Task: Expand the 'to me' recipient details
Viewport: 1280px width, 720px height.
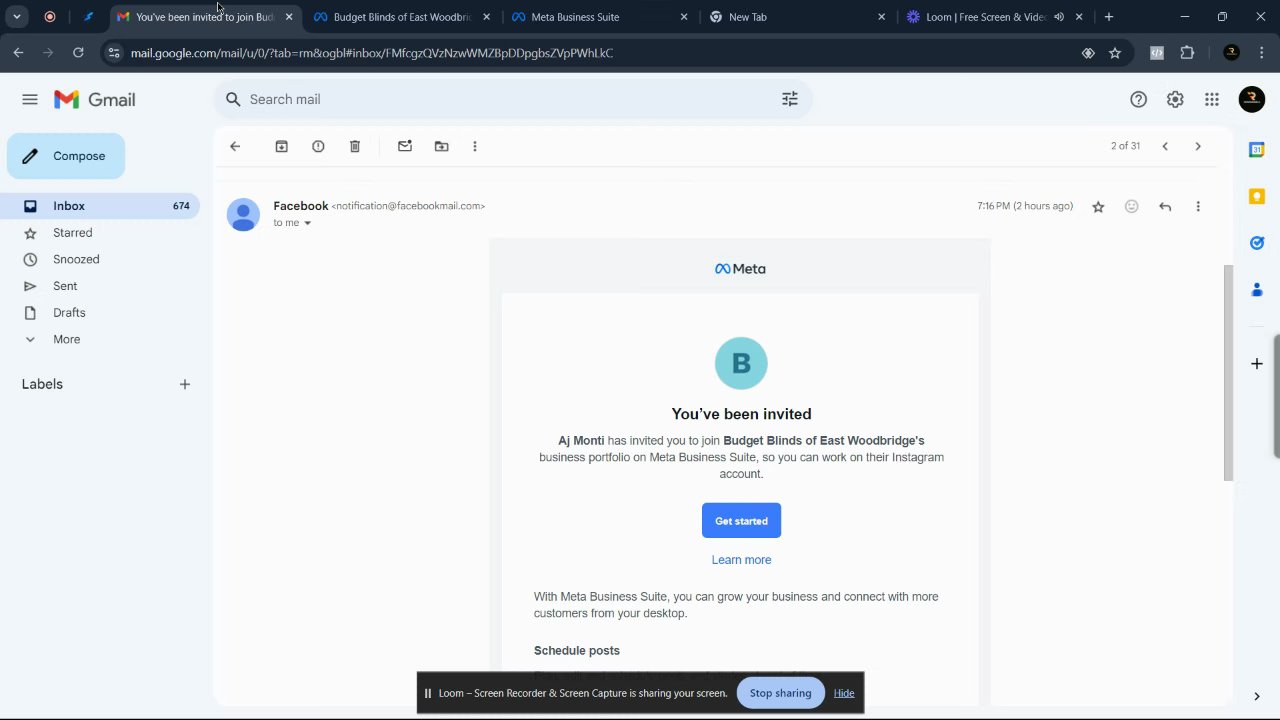Action: coord(307,223)
